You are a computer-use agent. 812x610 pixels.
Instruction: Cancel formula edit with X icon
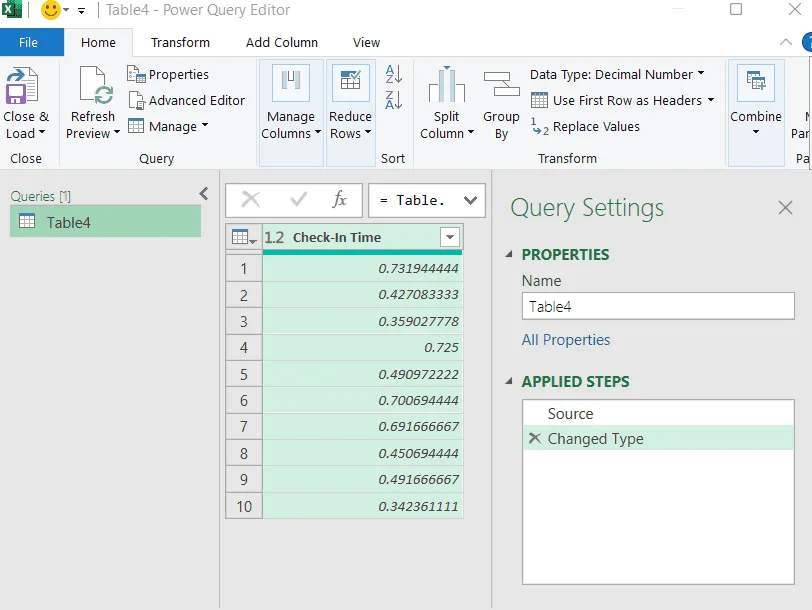251,199
